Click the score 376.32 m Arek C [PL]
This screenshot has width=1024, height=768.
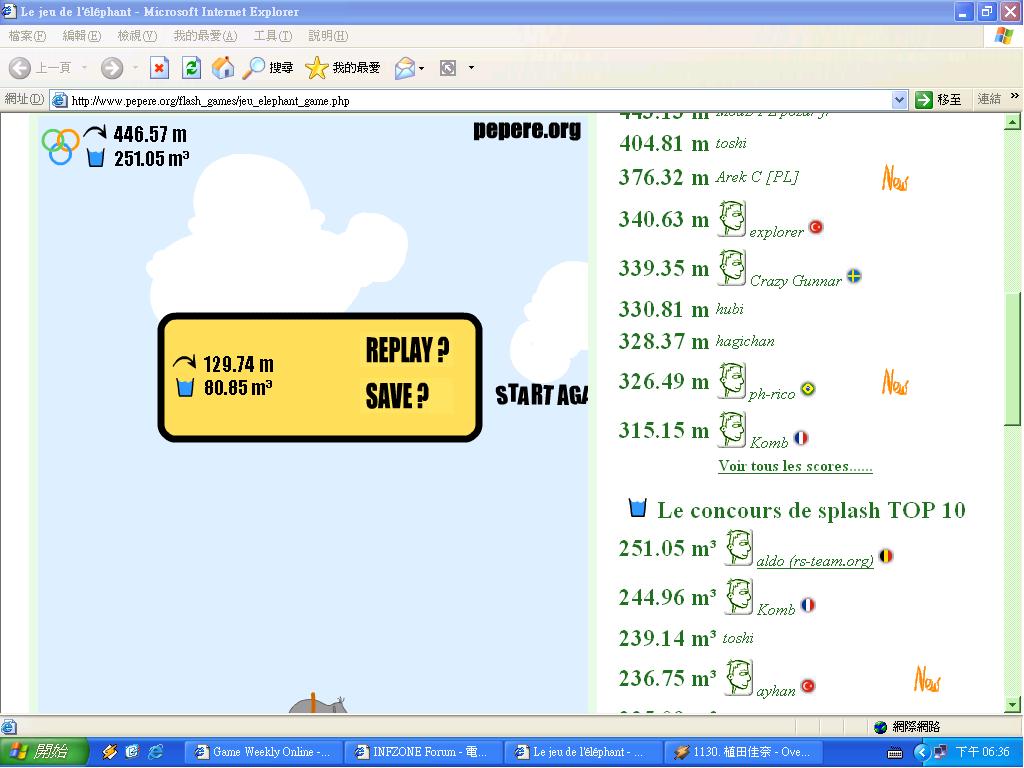pyautogui.click(x=709, y=176)
